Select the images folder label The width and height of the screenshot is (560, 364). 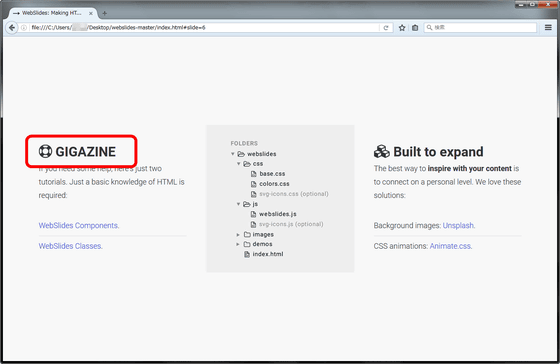pyautogui.click(x=263, y=234)
